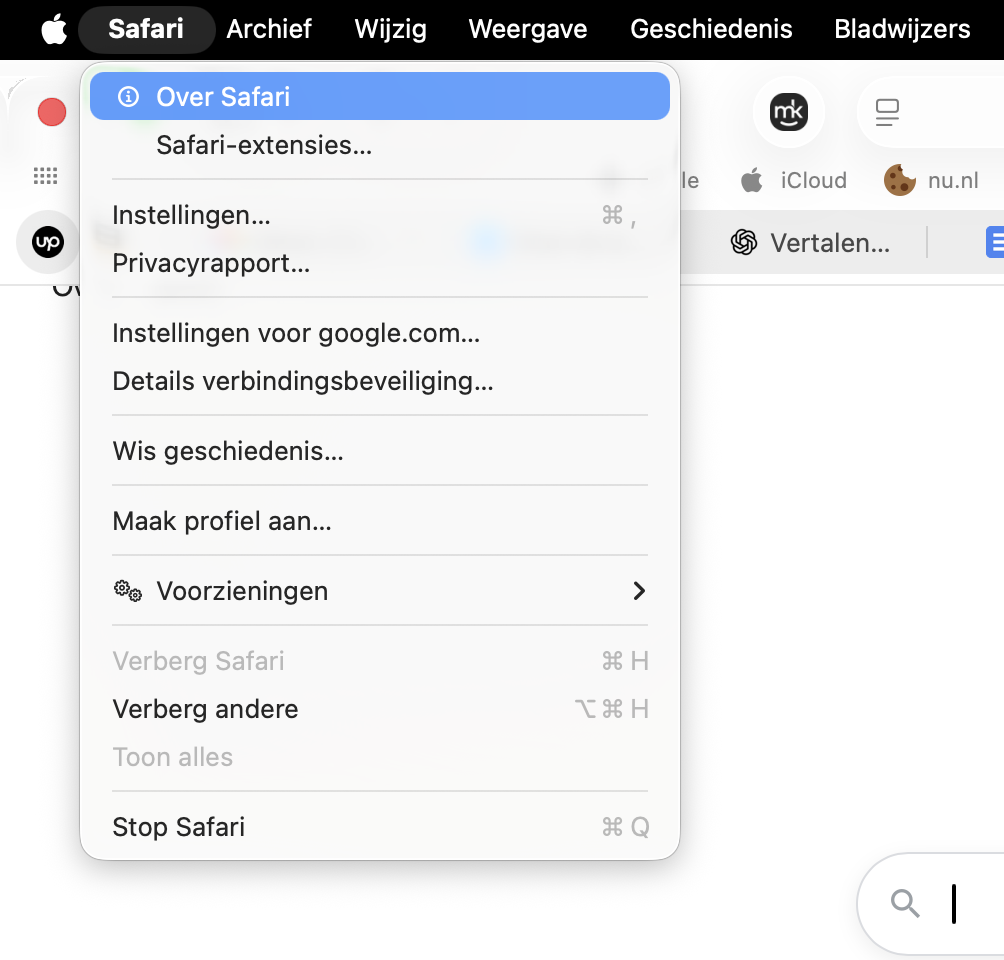Open the Geschiedenis menu

click(710, 29)
